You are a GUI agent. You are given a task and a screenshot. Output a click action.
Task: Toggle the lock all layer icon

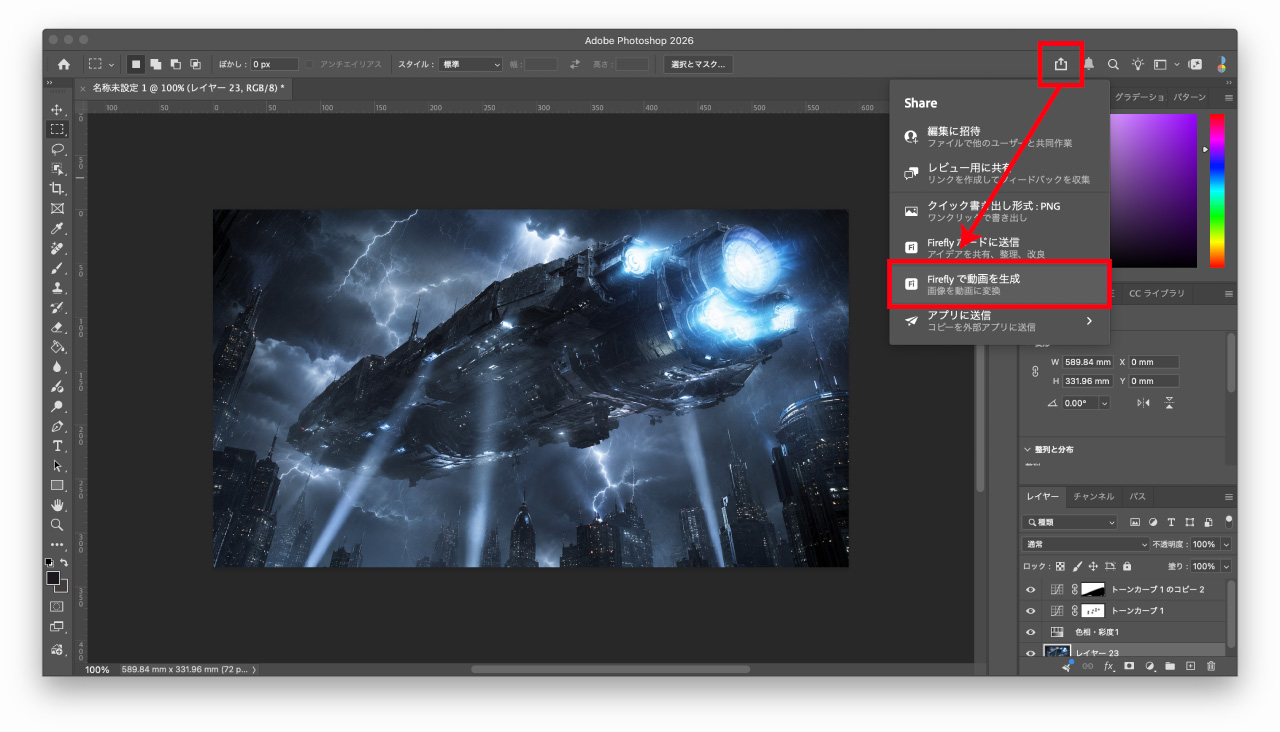1128,566
